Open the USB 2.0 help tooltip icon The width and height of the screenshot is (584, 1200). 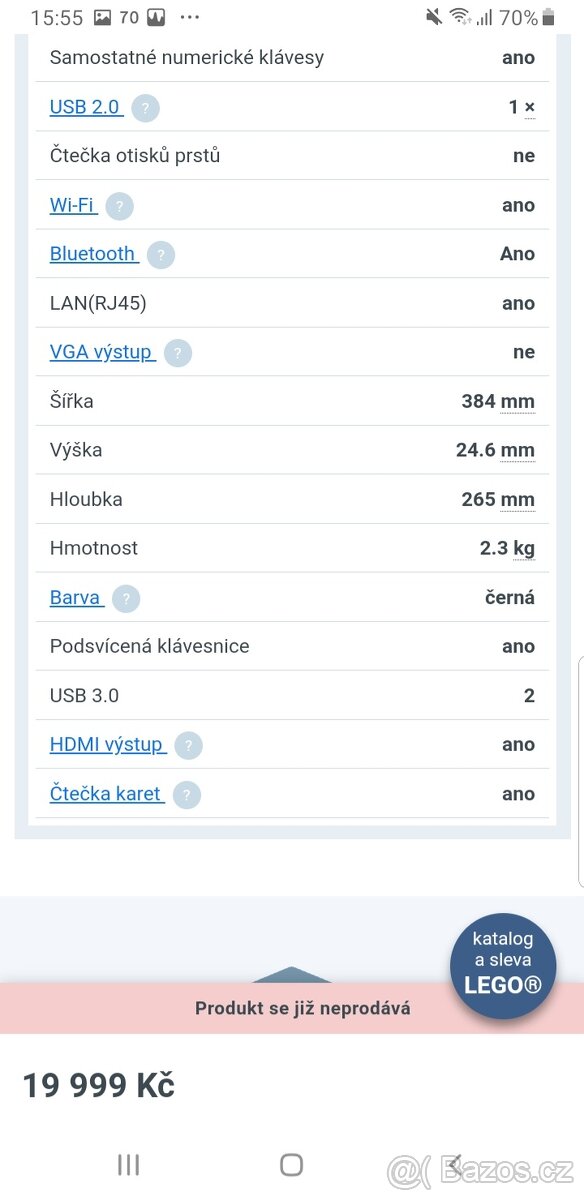[x=145, y=107]
